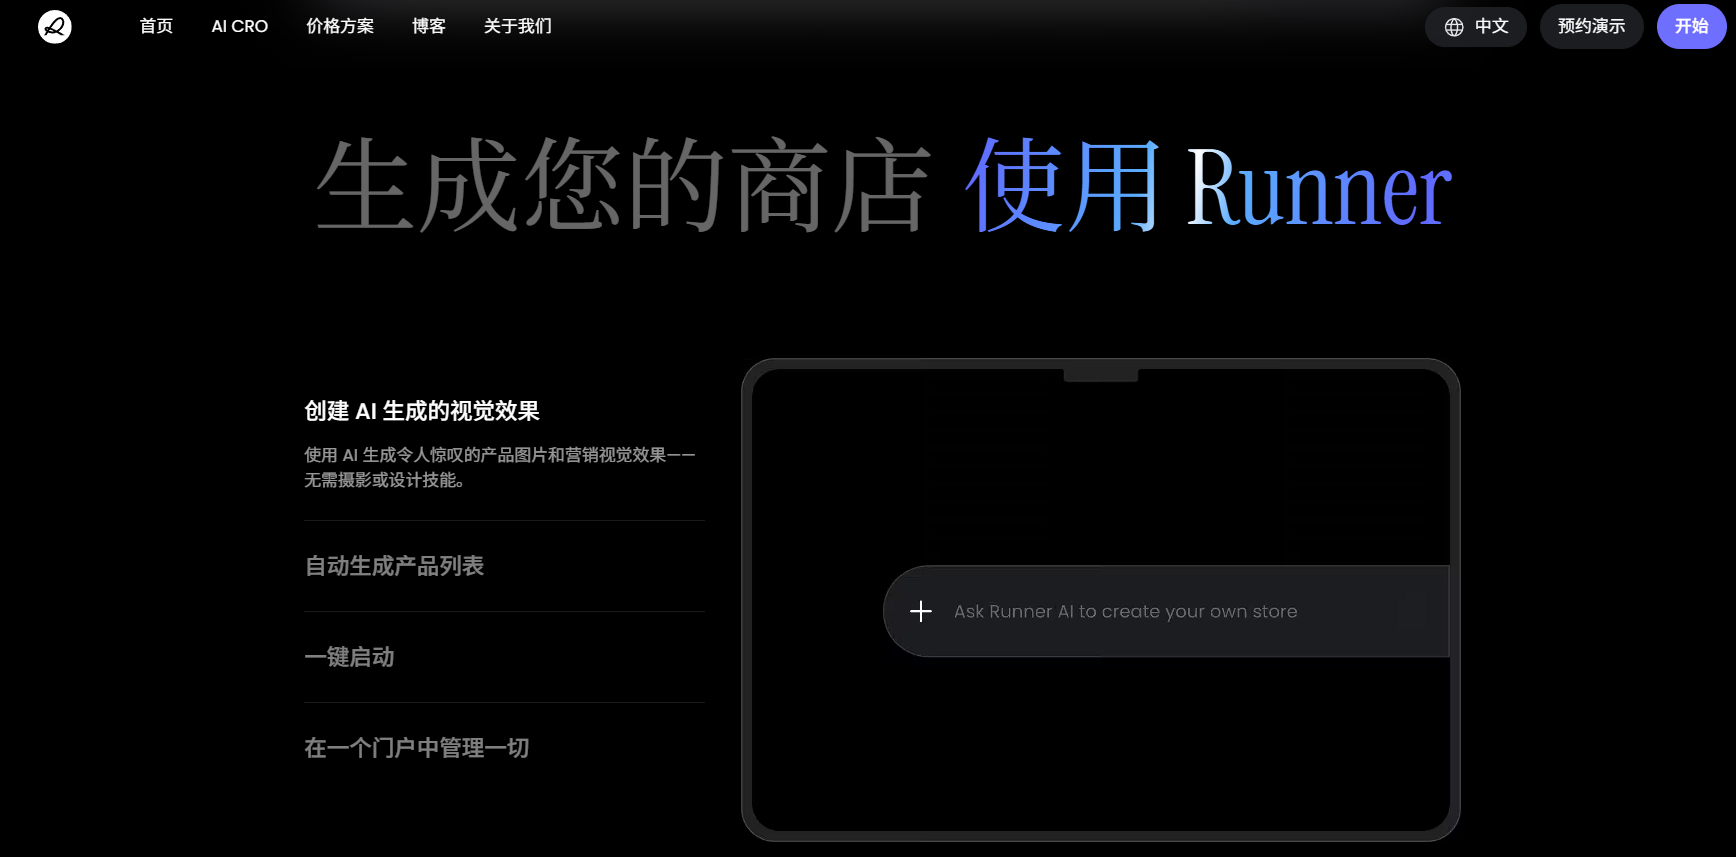The height and width of the screenshot is (857, 1736).
Task: Click the 使用 Runner headline text
Action: point(1208,186)
